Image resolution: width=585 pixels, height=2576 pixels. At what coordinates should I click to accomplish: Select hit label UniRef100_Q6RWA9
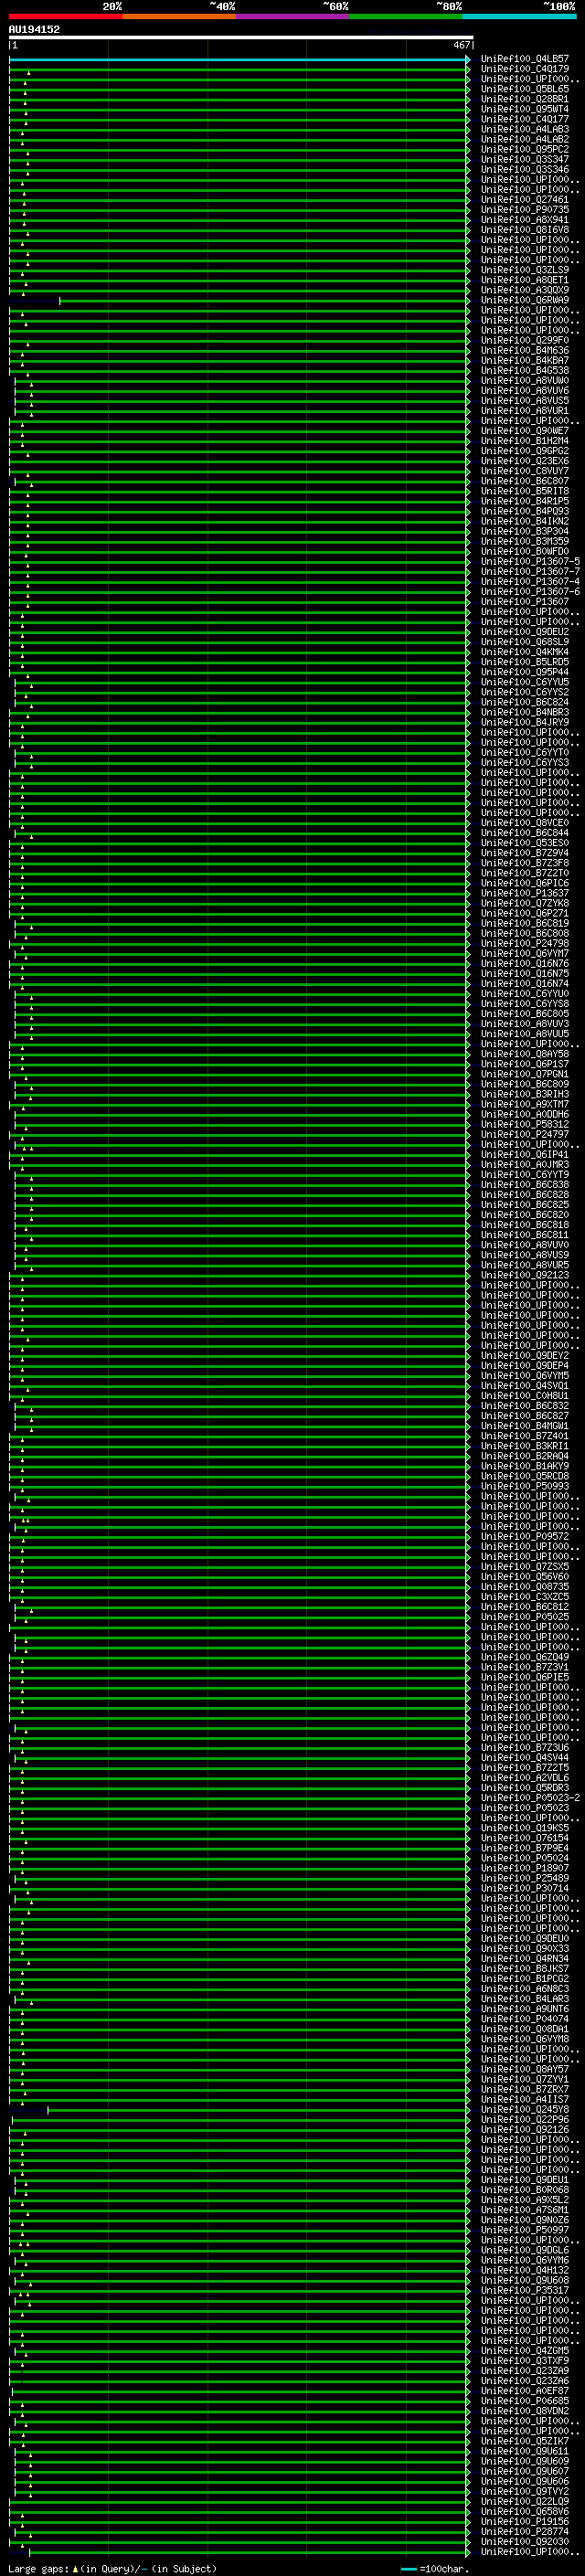524,301
